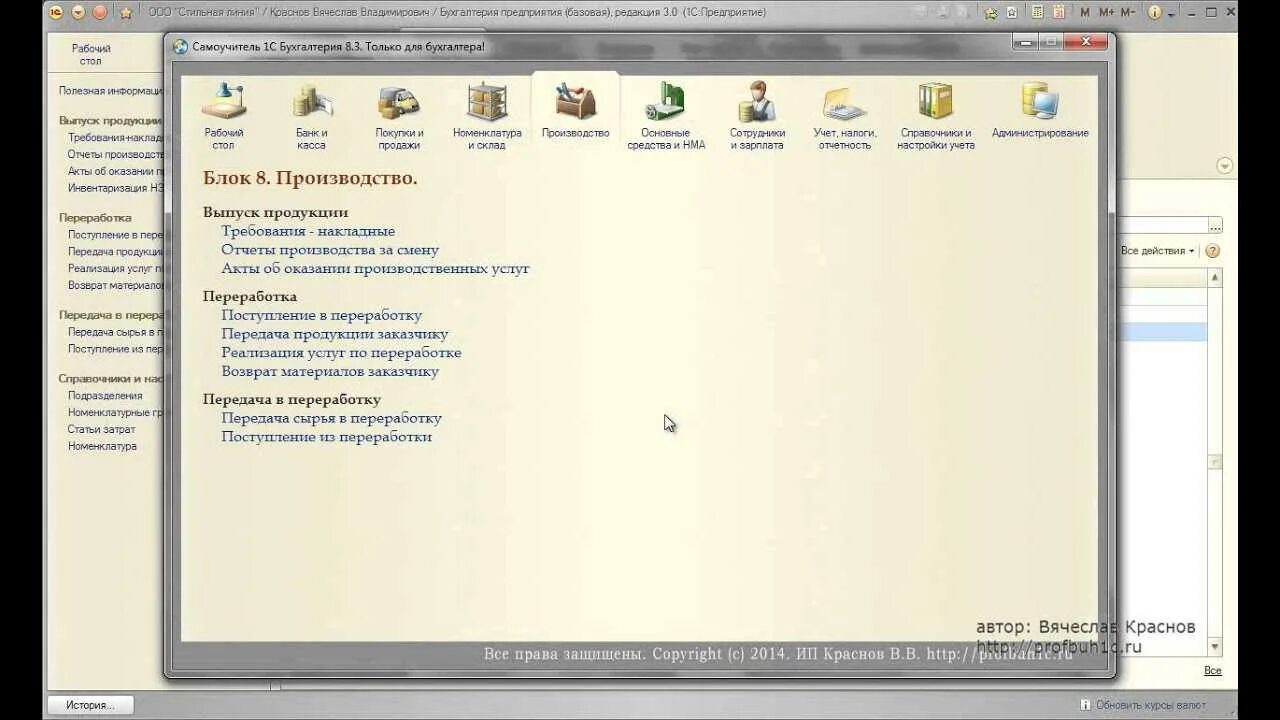Open the Все действия dropdown
1280x720 pixels.
pos(1157,251)
